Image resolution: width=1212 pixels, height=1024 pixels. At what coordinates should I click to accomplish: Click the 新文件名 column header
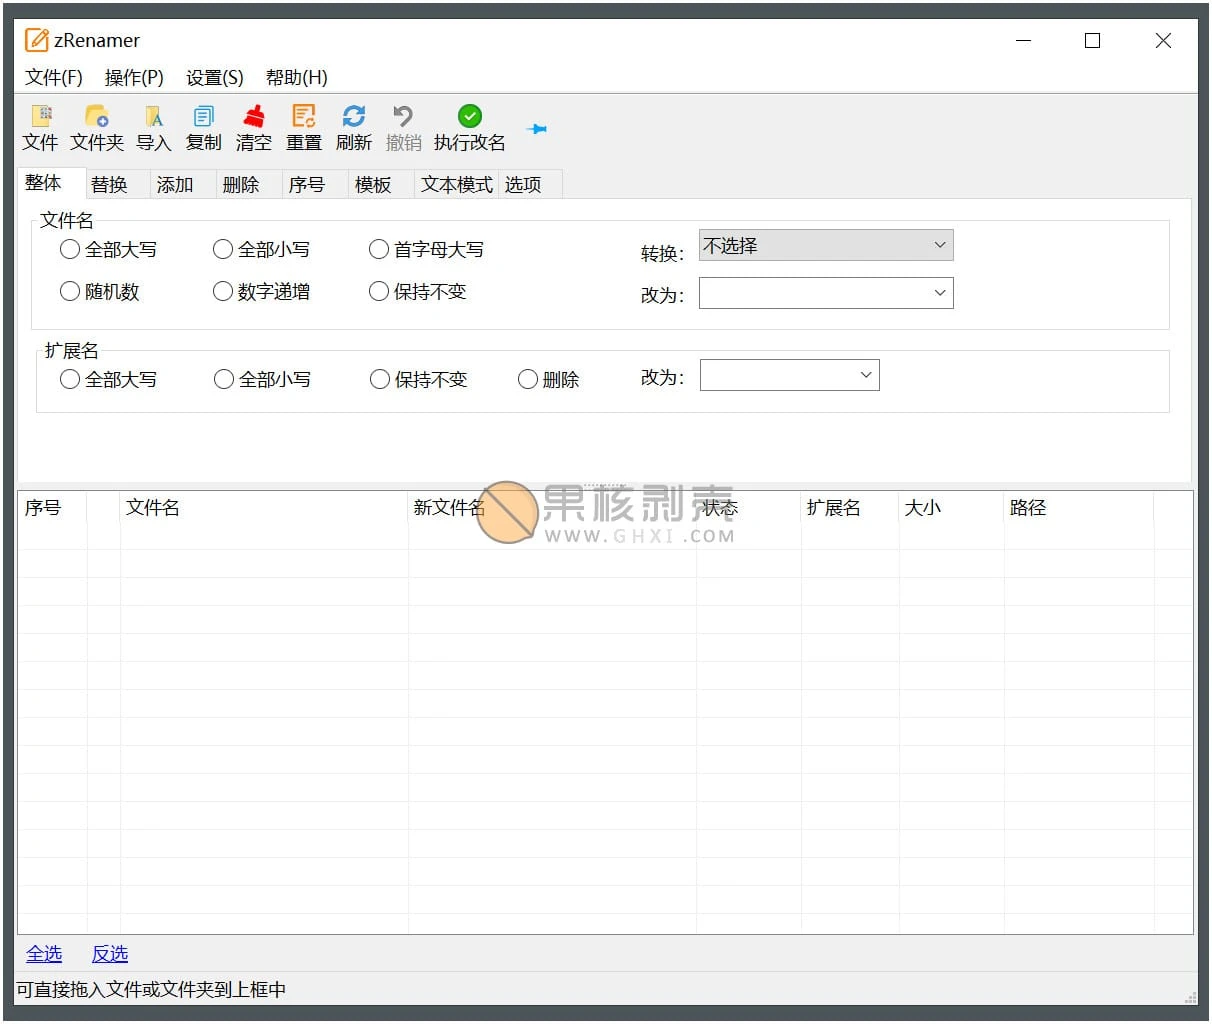[x=552, y=508]
